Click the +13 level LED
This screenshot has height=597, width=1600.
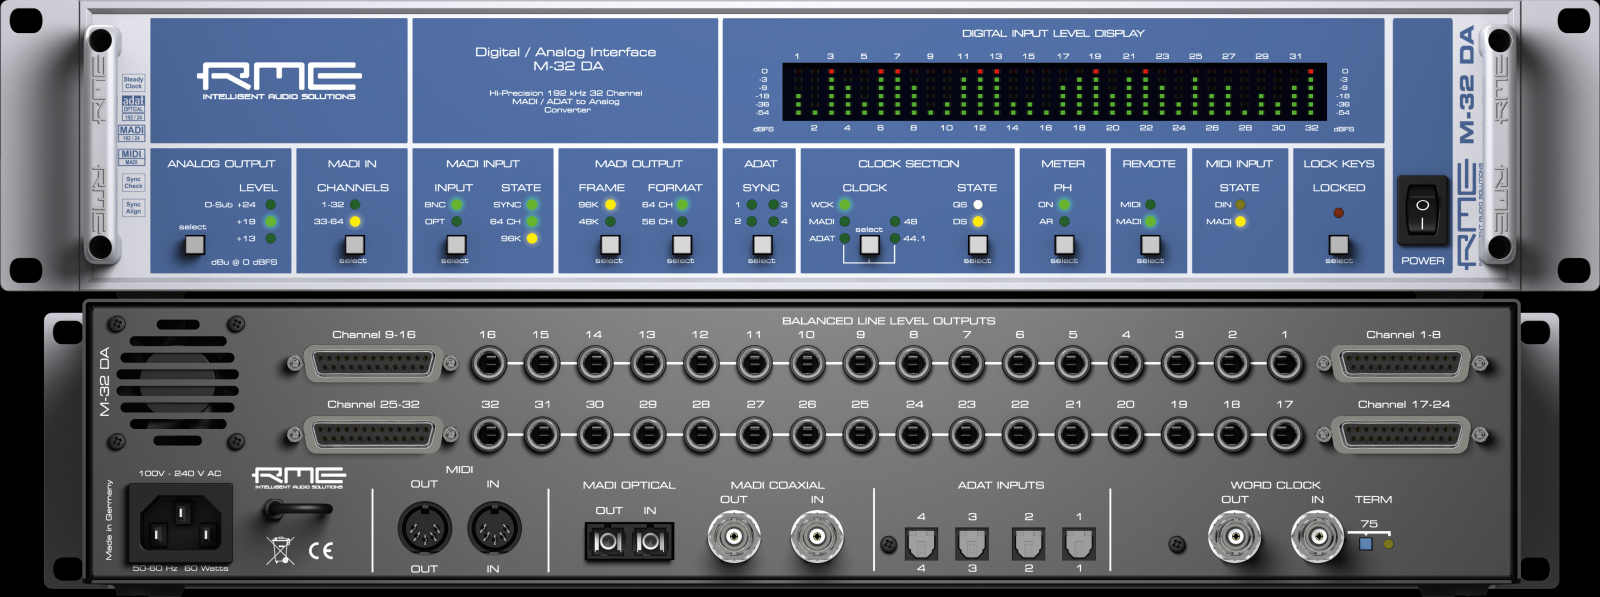click(x=270, y=238)
